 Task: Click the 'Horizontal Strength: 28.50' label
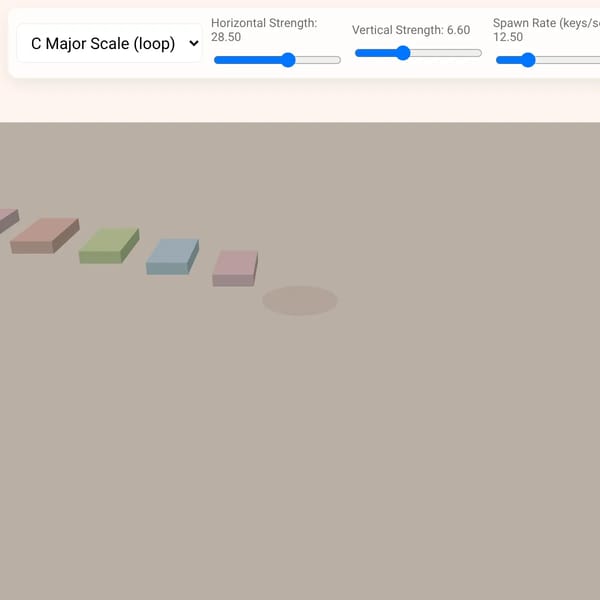264,30
